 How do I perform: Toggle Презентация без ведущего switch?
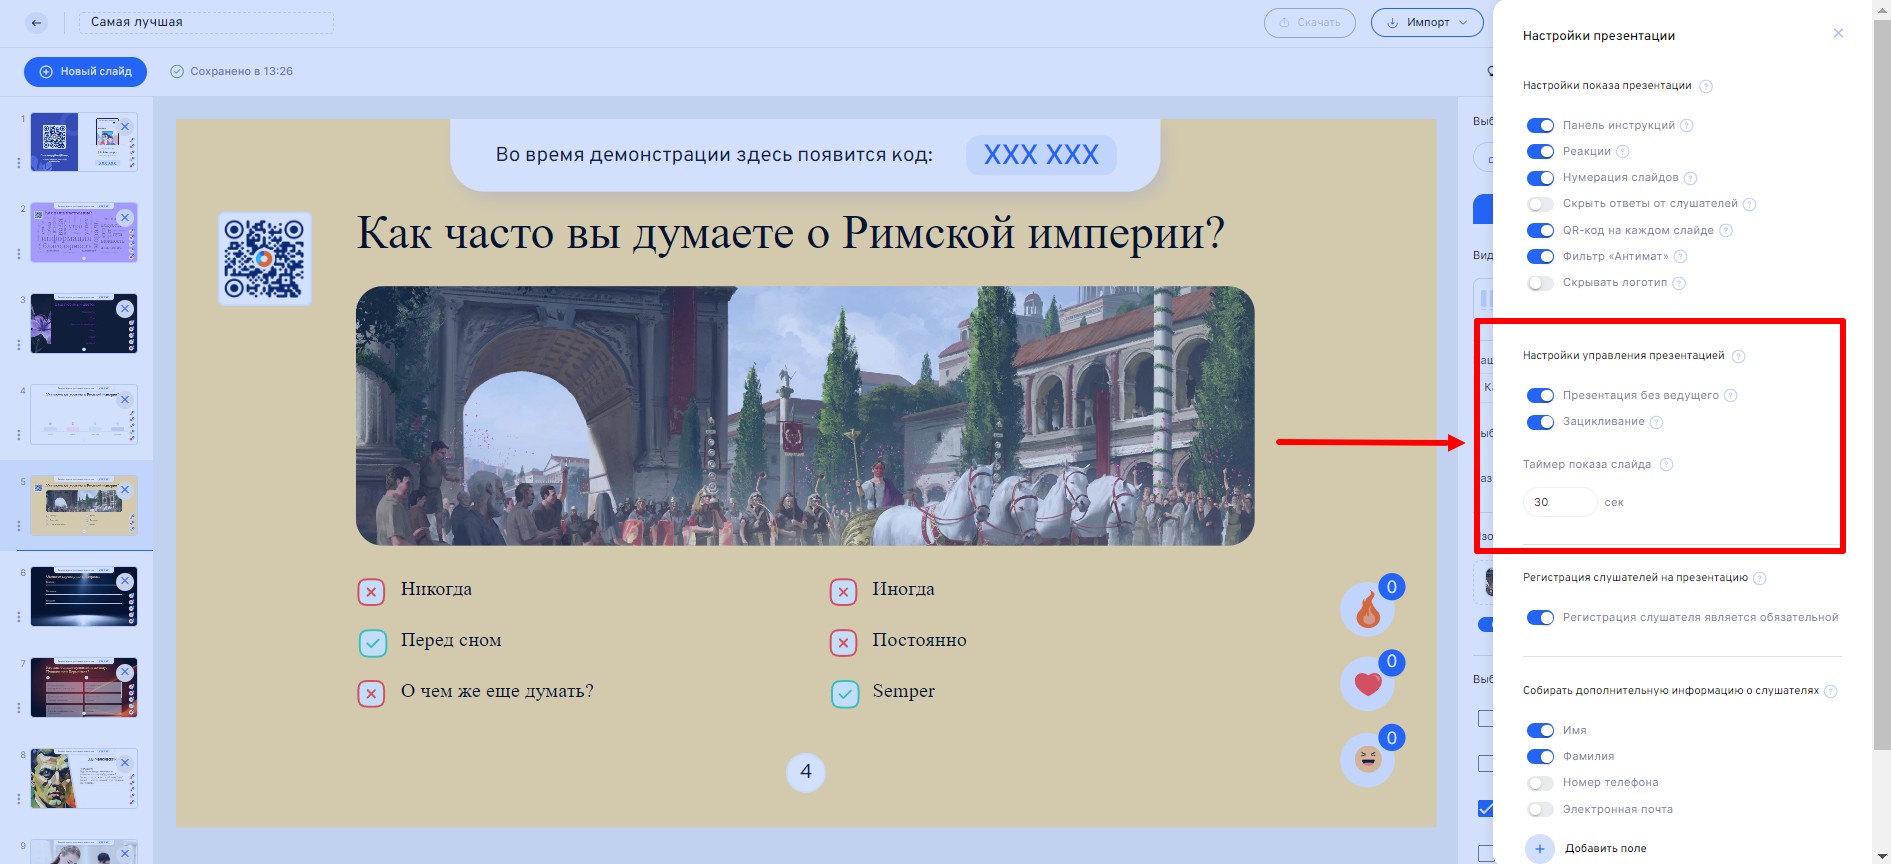pyautogui.click(x=1540, y=395)
